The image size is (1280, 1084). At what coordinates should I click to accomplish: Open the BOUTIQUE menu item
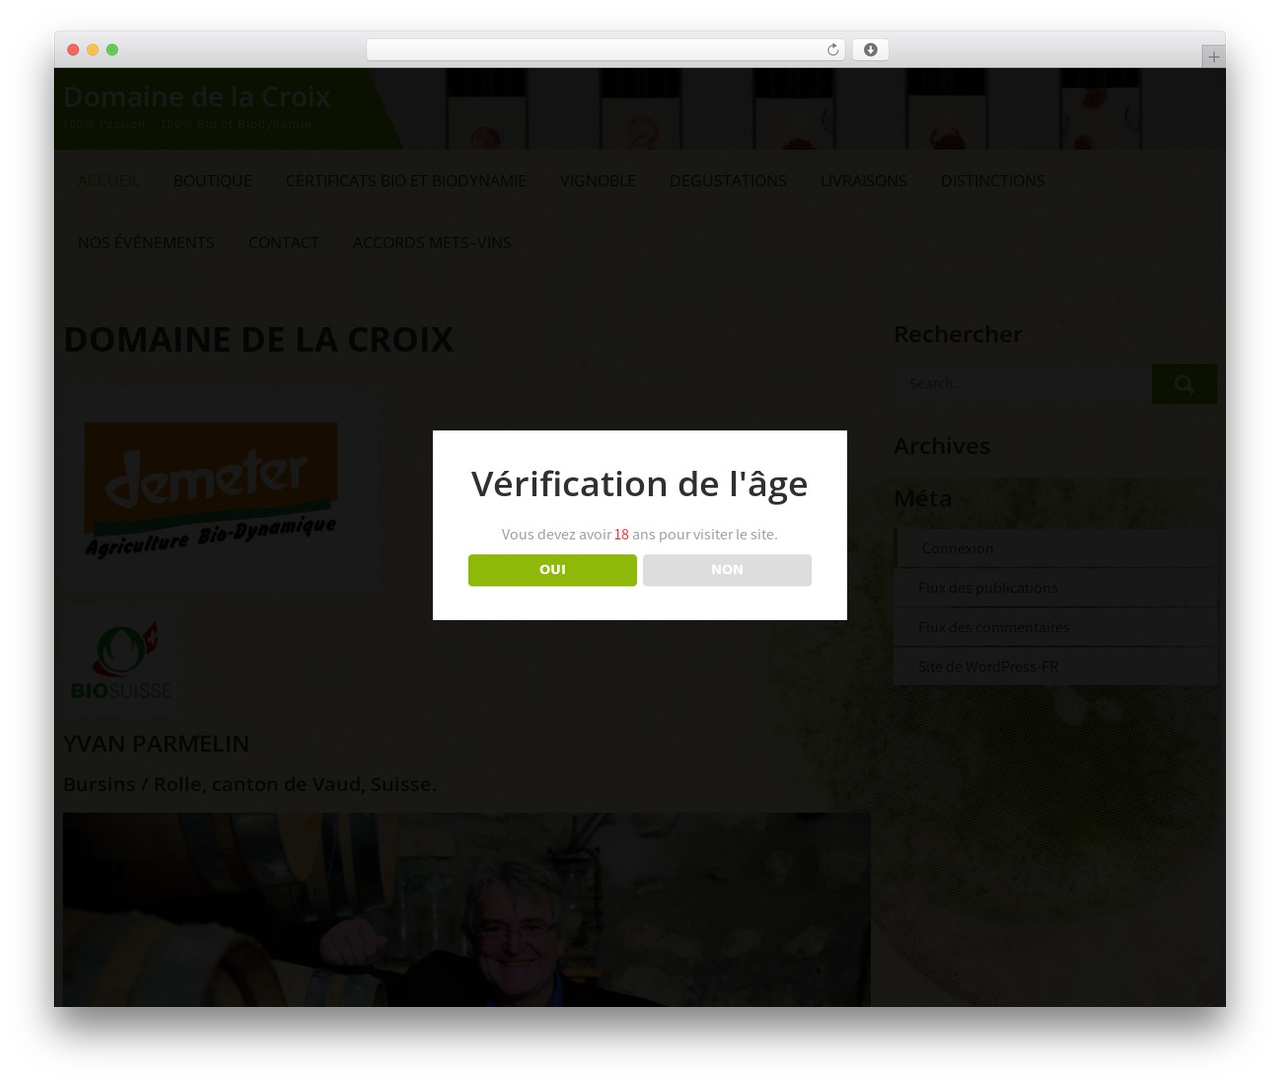click(x=213, y=181)
